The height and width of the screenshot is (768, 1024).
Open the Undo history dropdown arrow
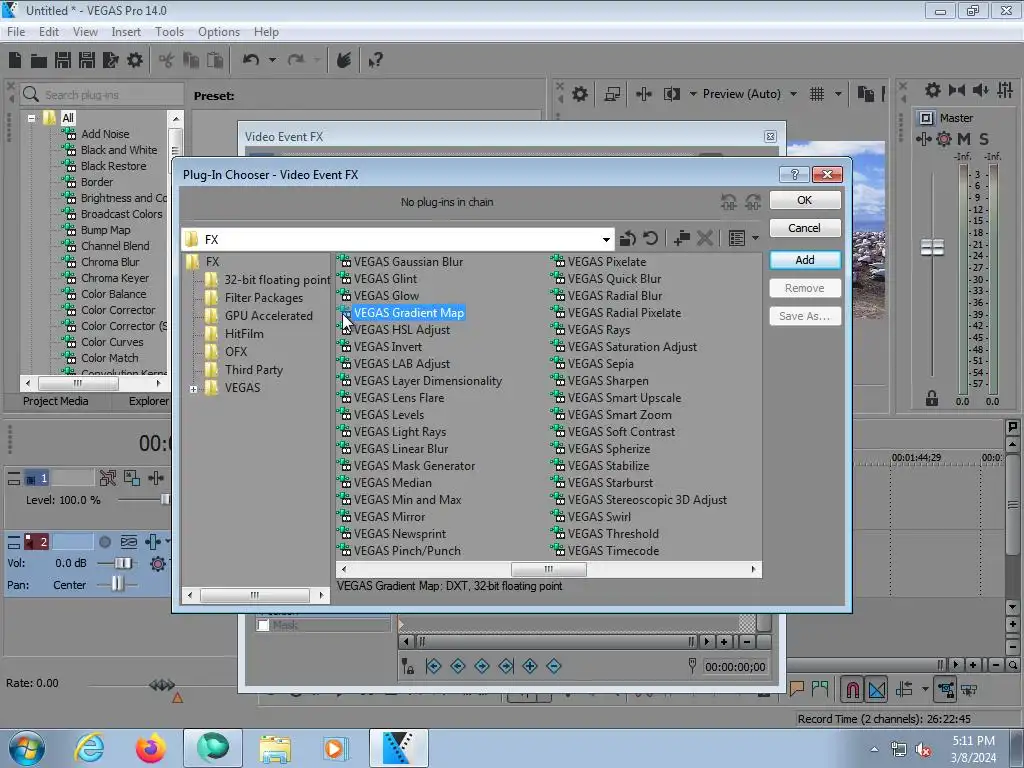pos(272,60)
